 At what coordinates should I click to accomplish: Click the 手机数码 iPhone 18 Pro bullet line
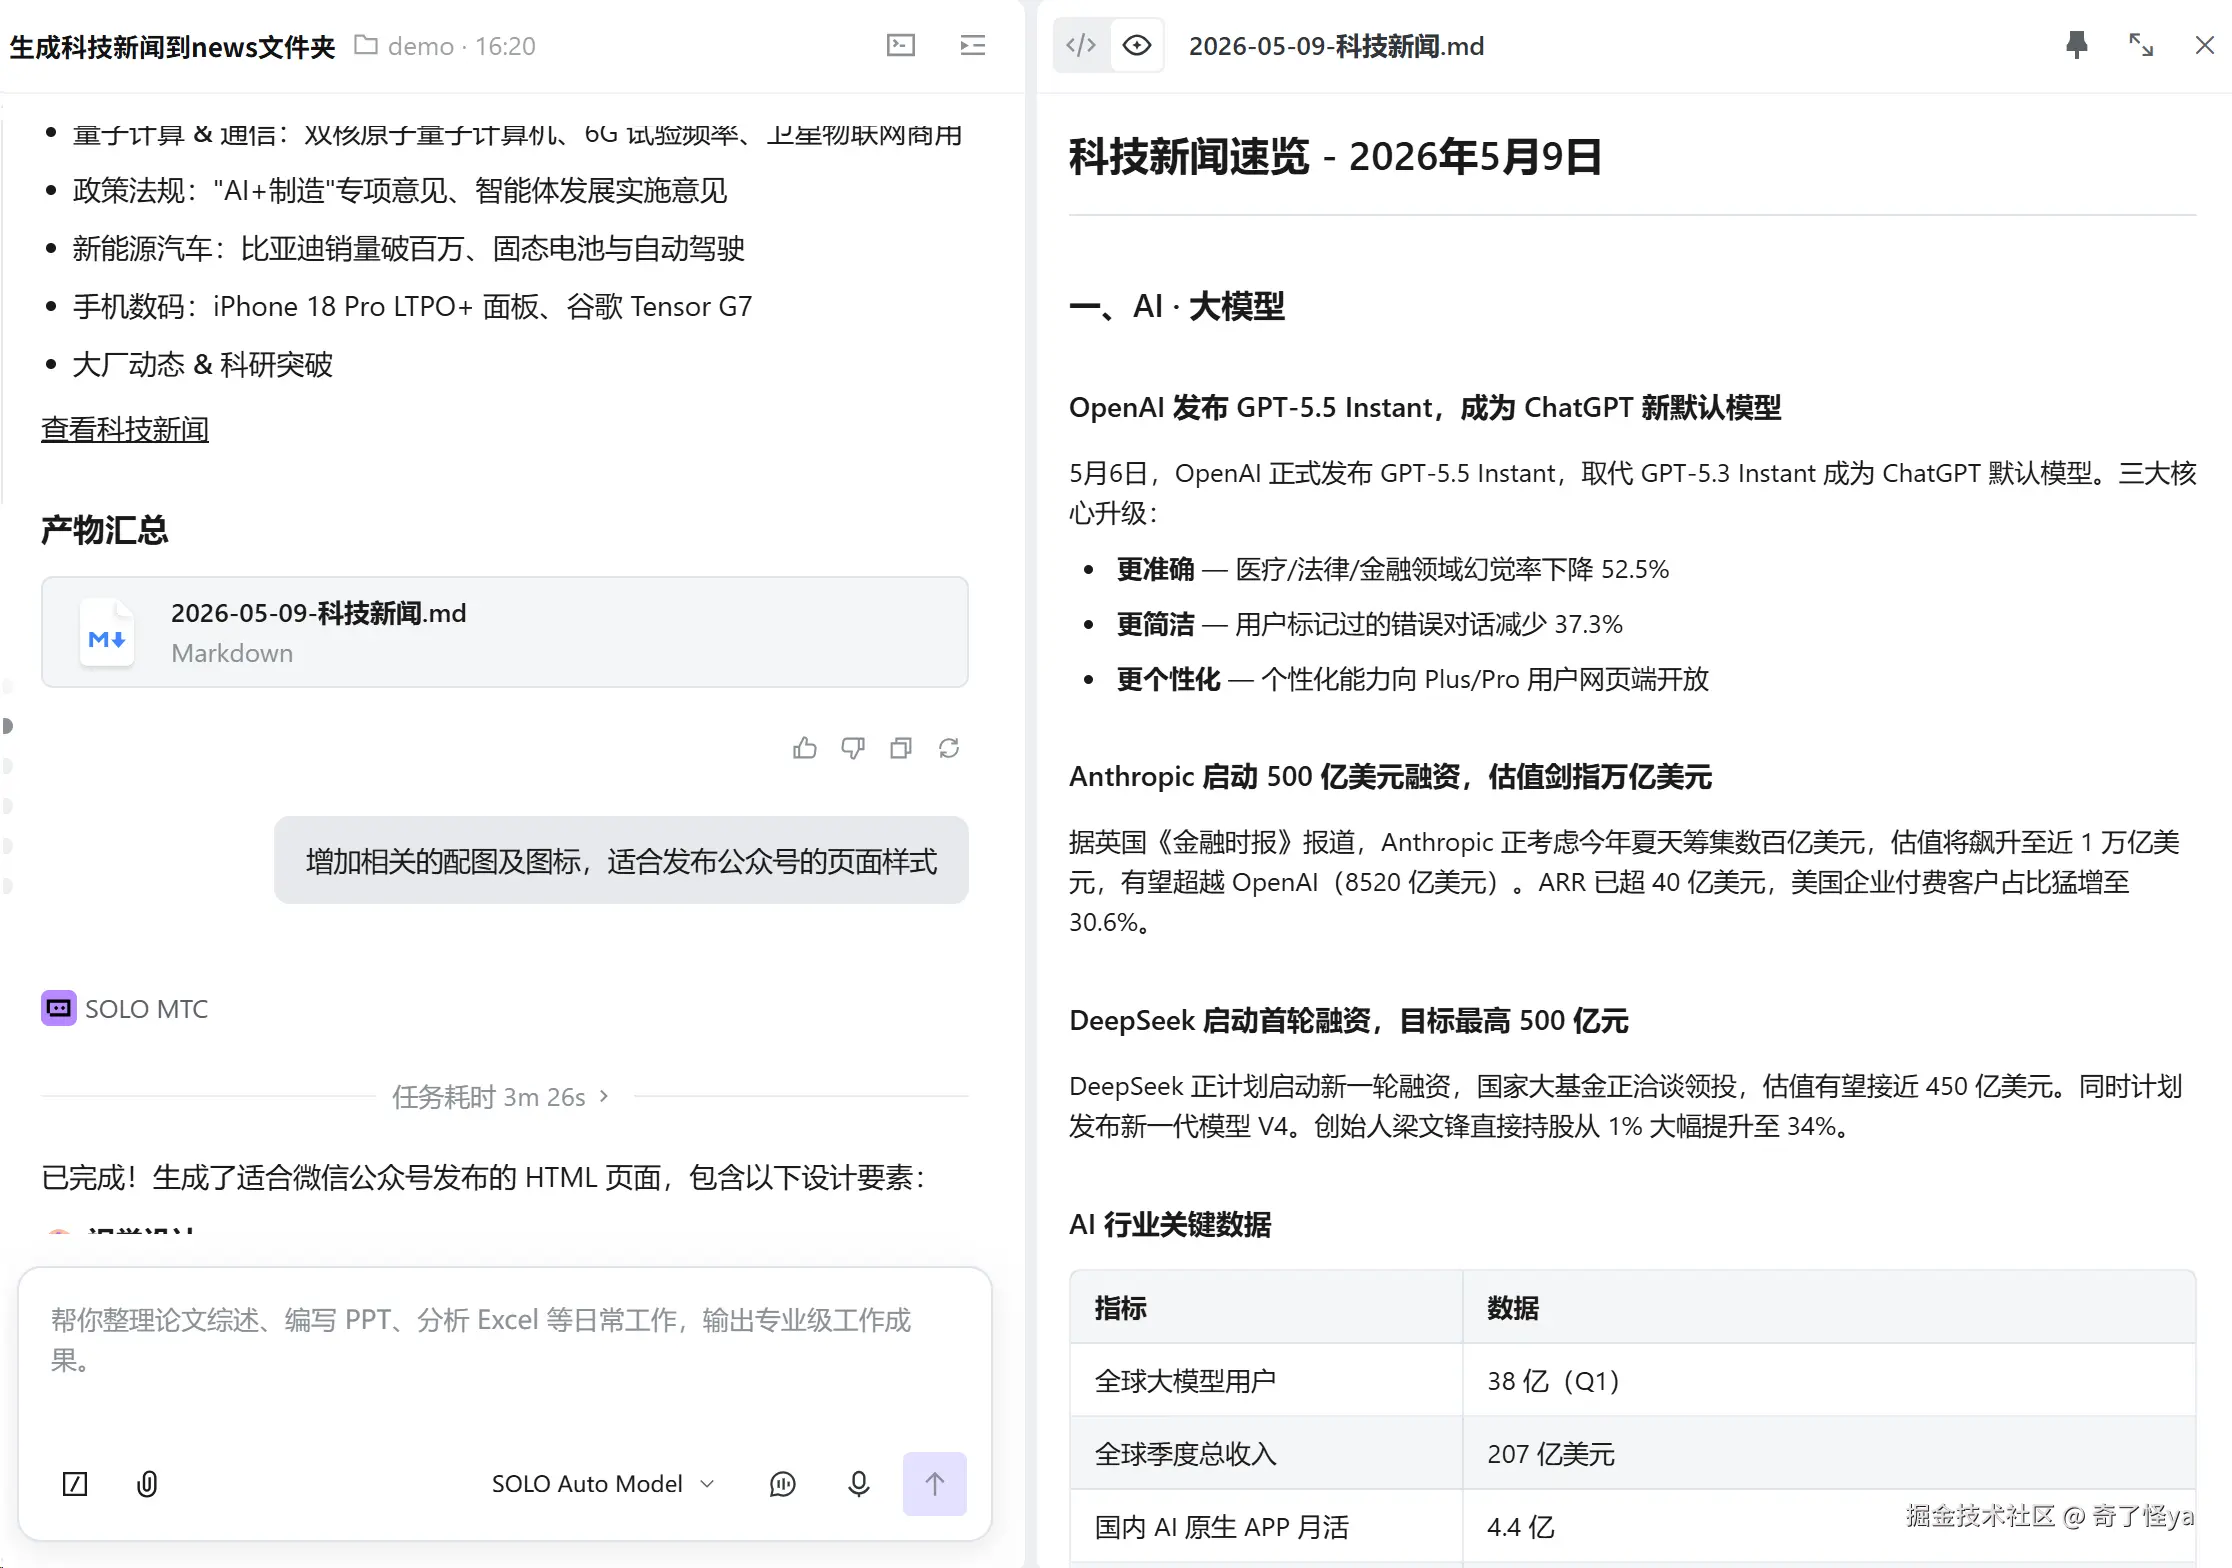412,306
